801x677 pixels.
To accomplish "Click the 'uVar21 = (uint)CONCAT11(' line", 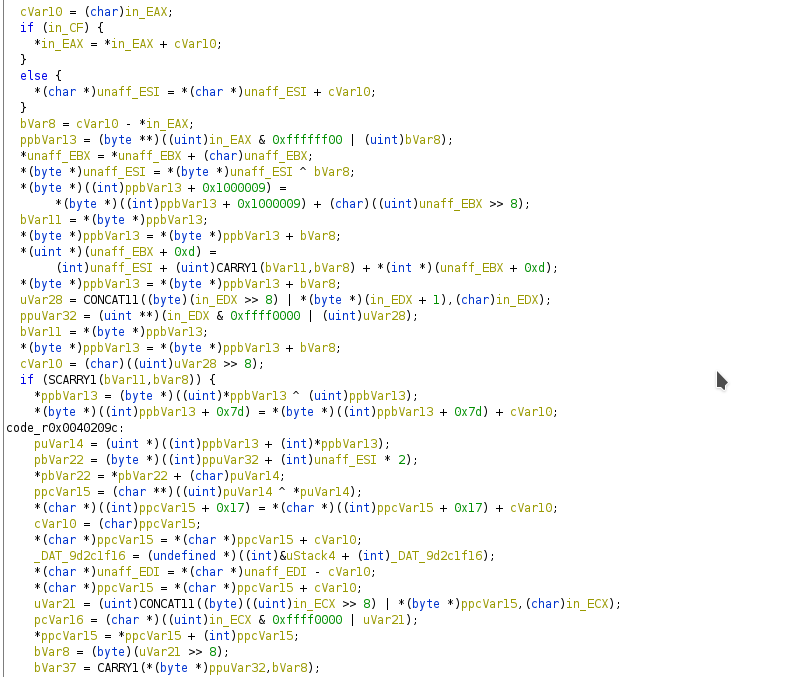I will 327,604.
